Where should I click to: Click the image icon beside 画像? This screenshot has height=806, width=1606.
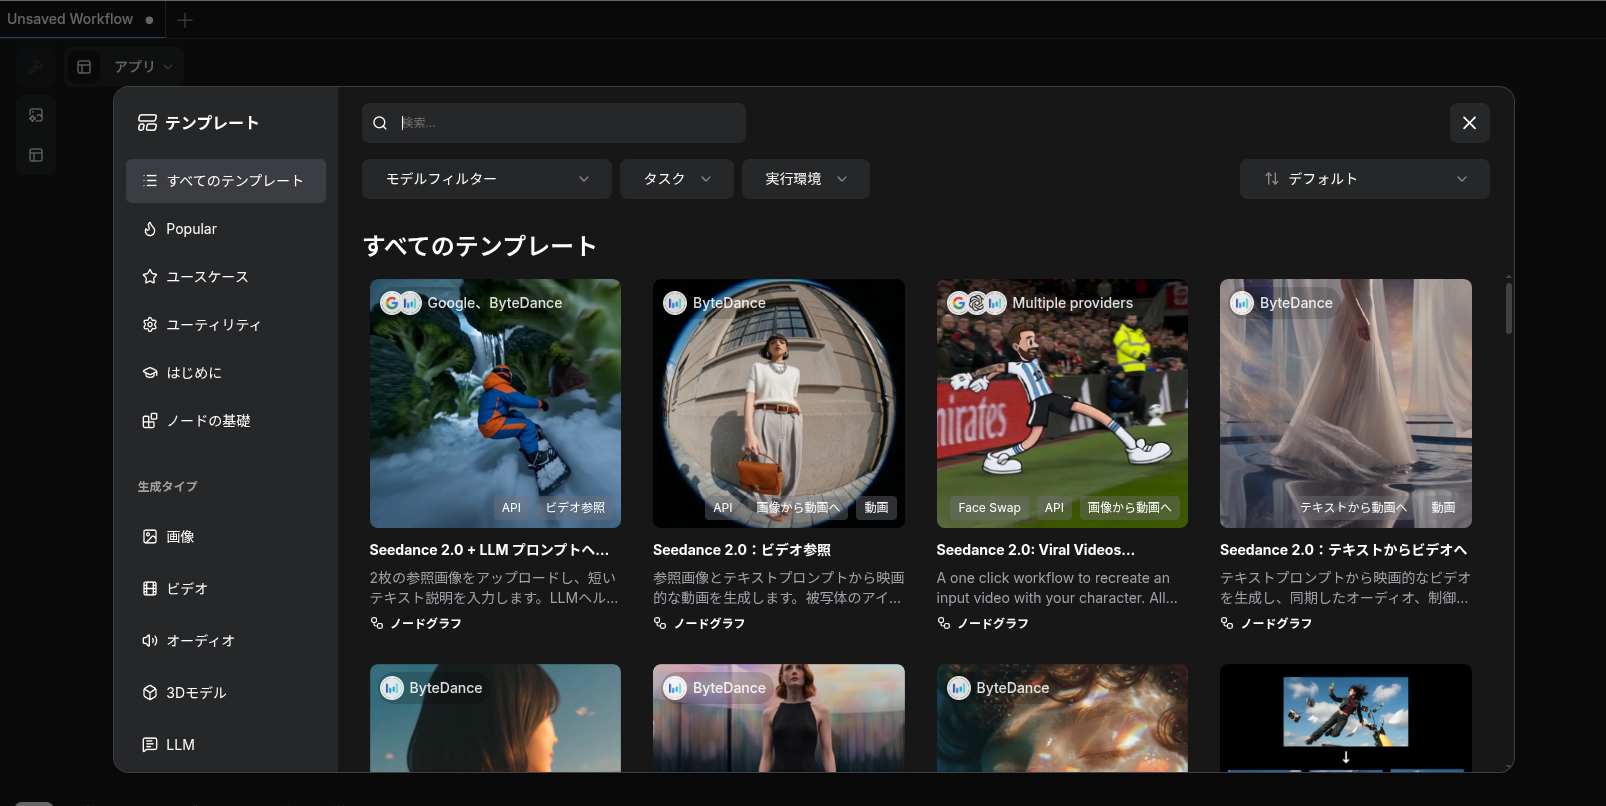pyautogui.click(x=150, y=537)
